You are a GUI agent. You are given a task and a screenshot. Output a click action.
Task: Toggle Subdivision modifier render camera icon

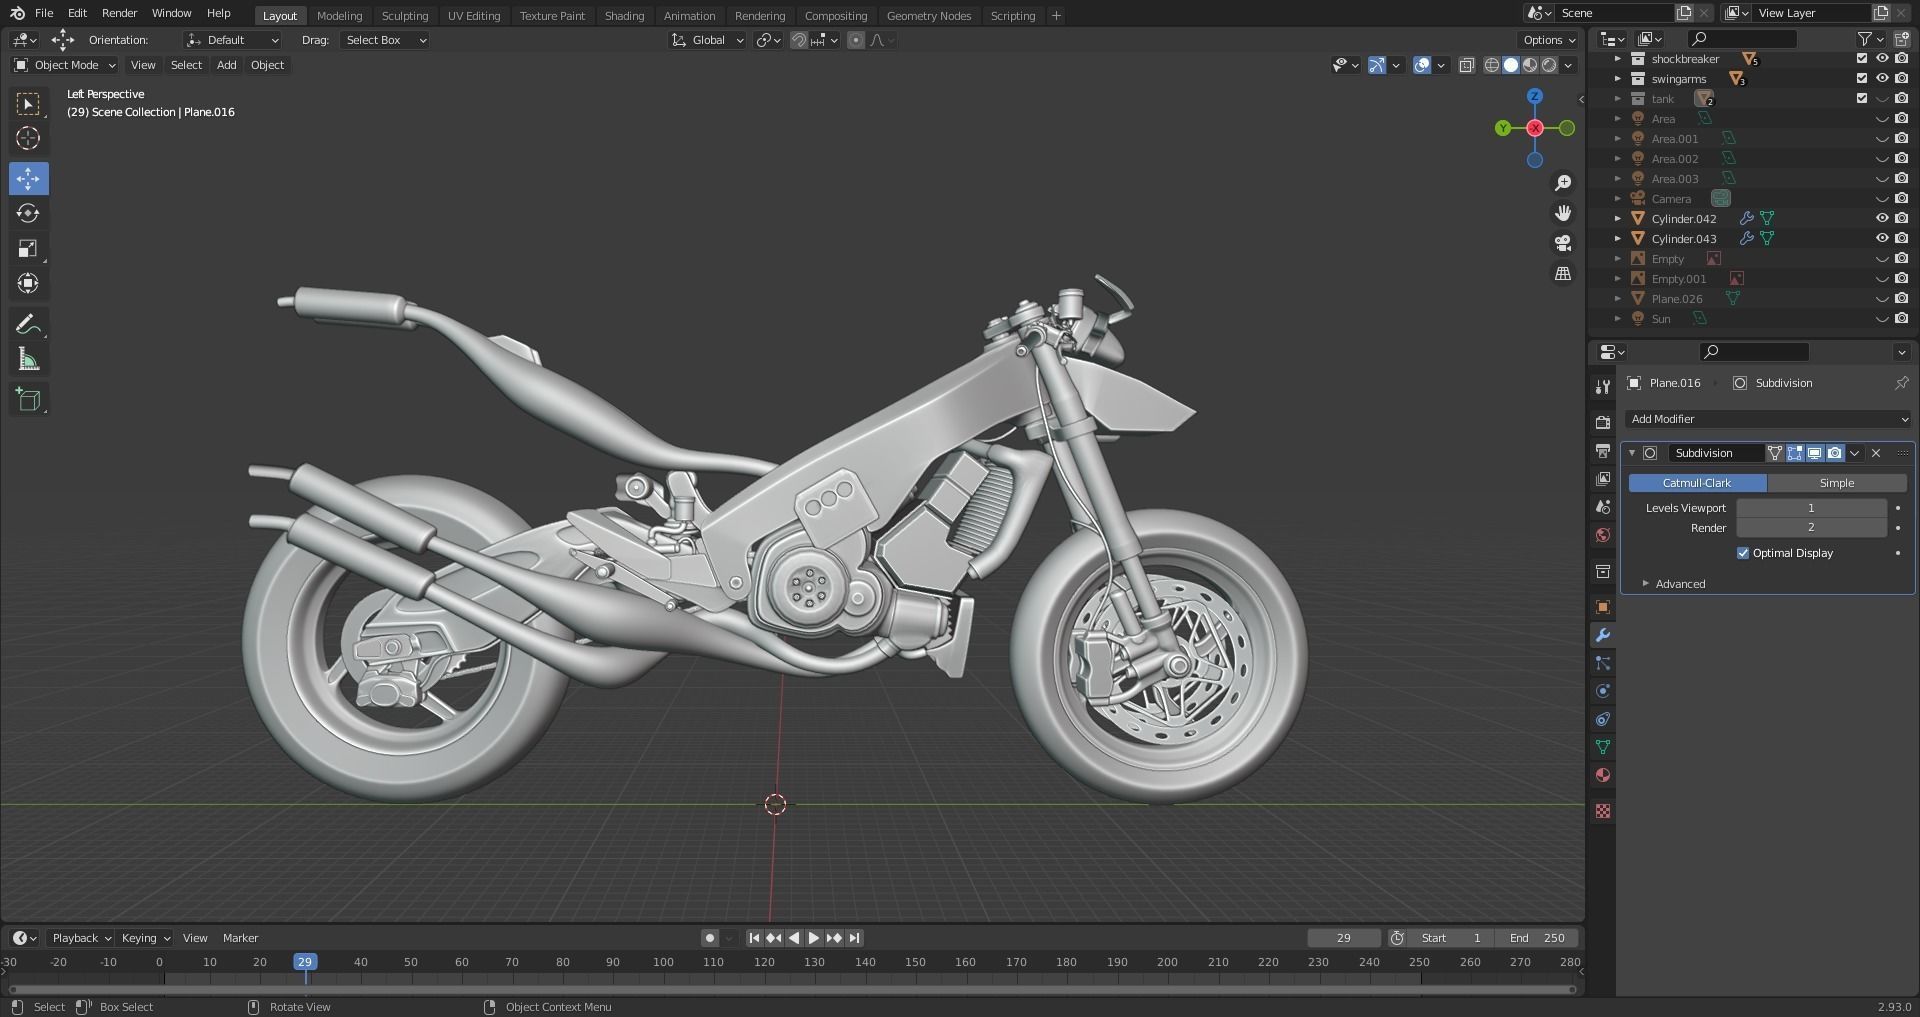[1834, 453]
